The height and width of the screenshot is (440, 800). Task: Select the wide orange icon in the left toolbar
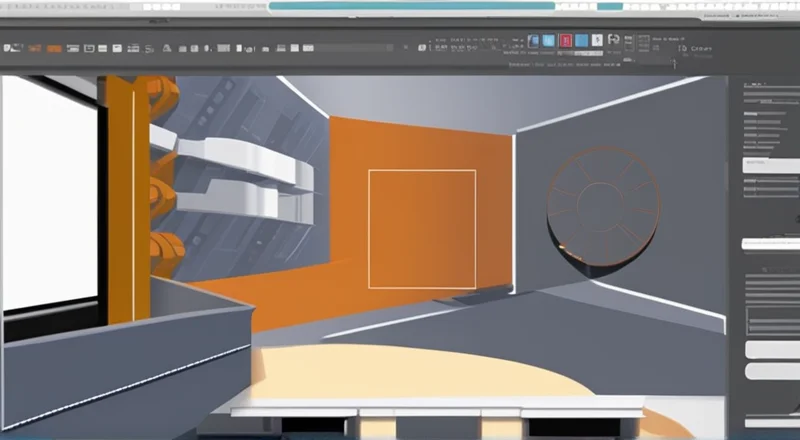tap(54, 47)
